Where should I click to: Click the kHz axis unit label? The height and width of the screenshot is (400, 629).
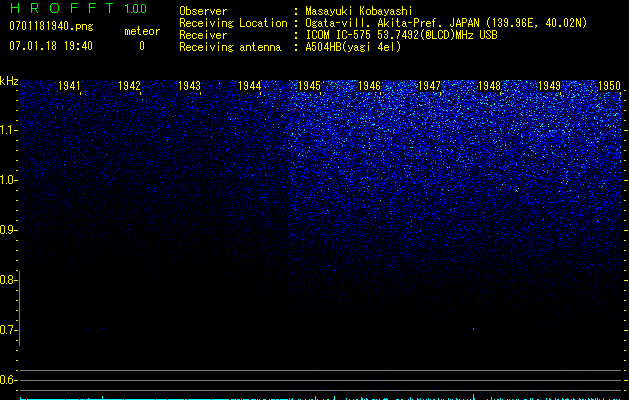[9, 81]
